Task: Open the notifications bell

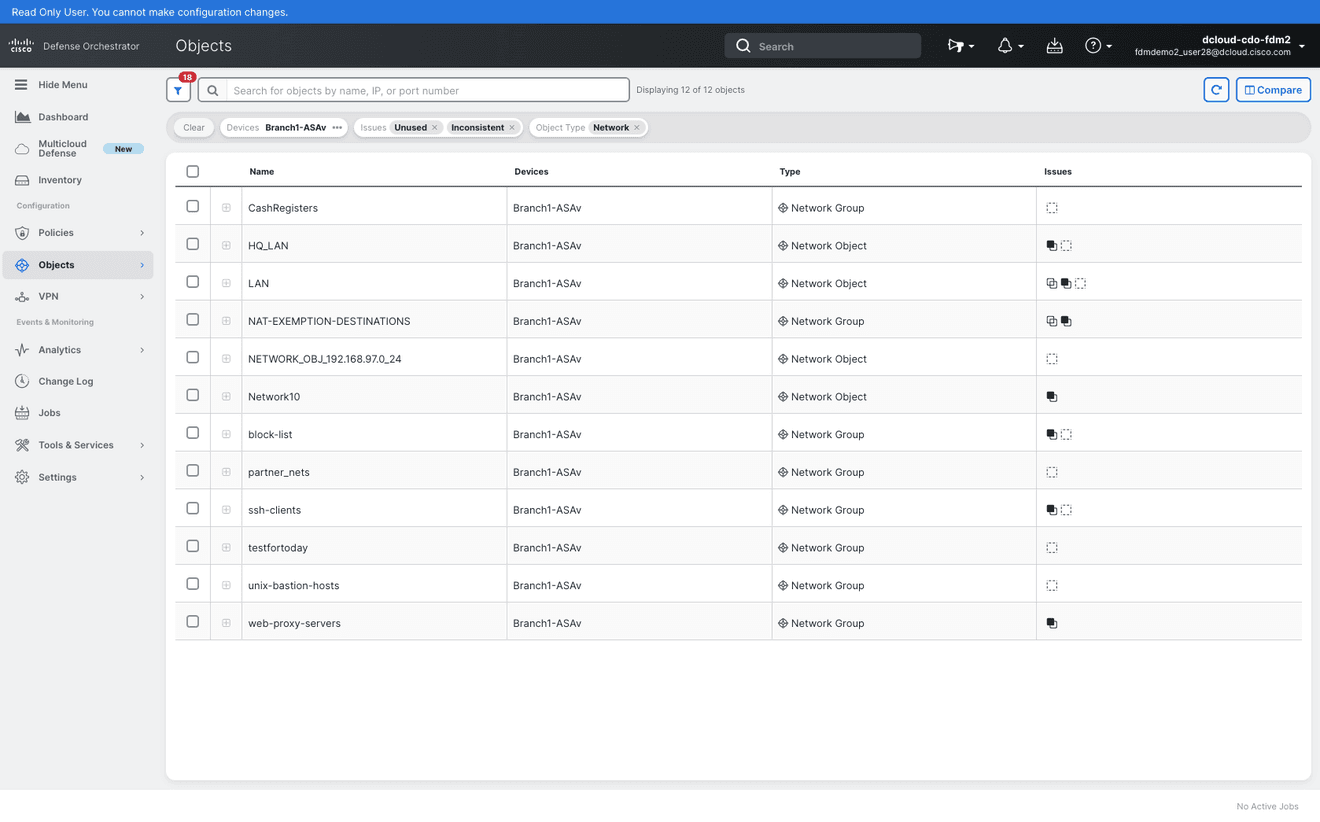Action: [x=1005, y=46]
